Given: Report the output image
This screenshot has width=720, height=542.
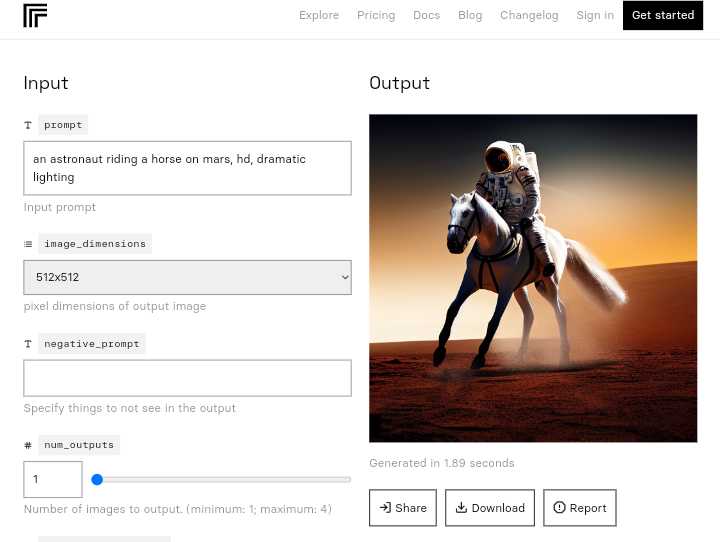Looking at the screenshot, I should 580,508.
